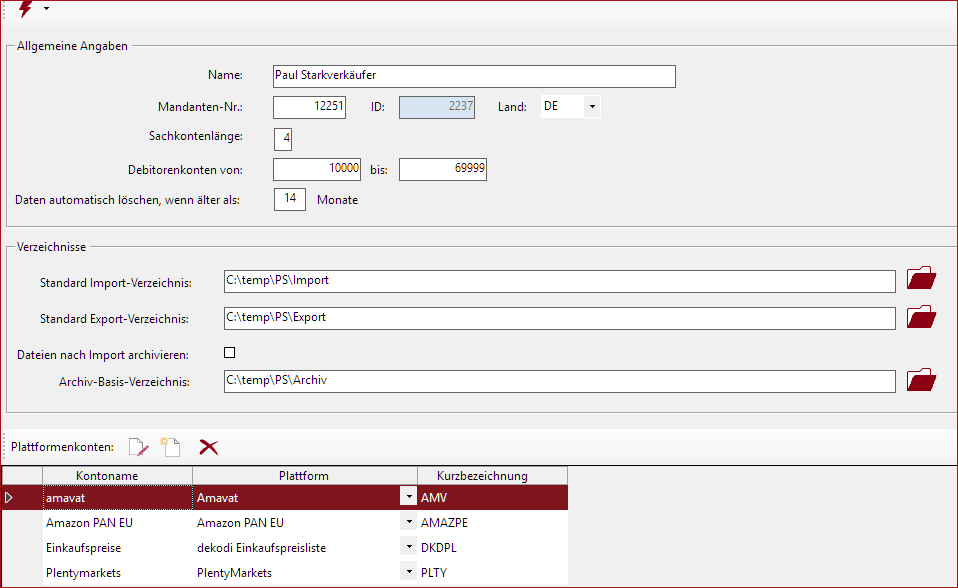
Task: Click the row selector arrow for amavat
Action: pos(11,497)
